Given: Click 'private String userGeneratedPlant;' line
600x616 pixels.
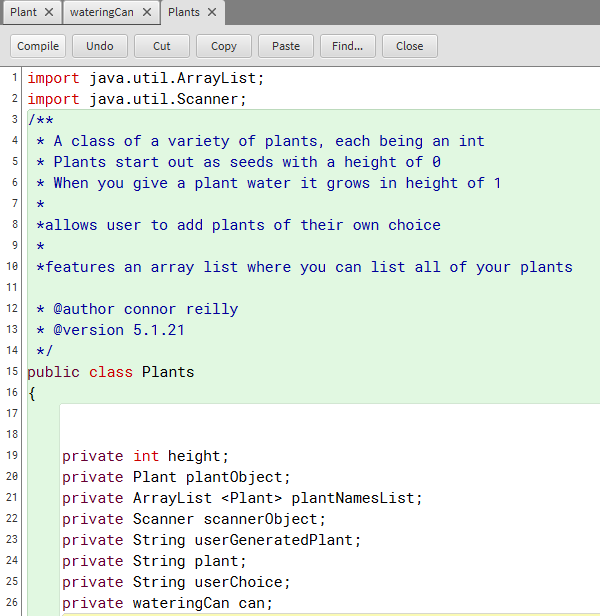Looking at the screenshot, I should [212, 540].
